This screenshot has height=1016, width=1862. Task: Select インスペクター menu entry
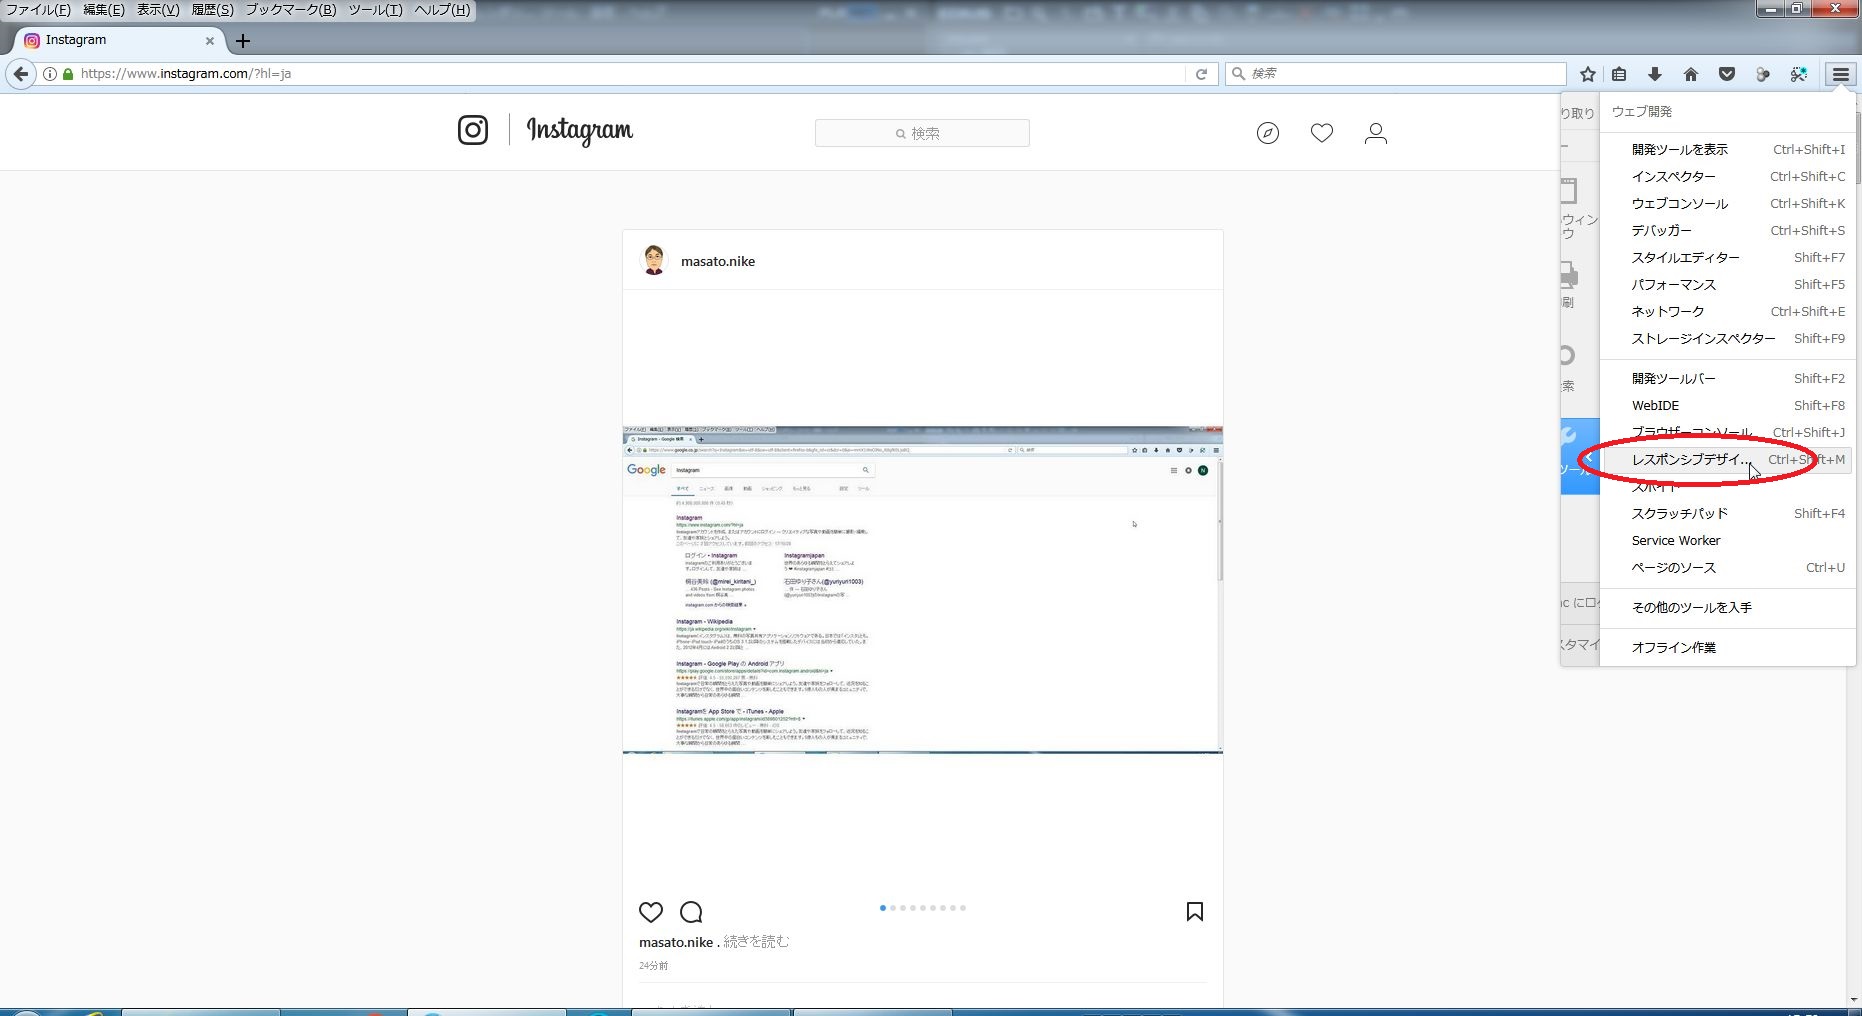coord(1728,176)
